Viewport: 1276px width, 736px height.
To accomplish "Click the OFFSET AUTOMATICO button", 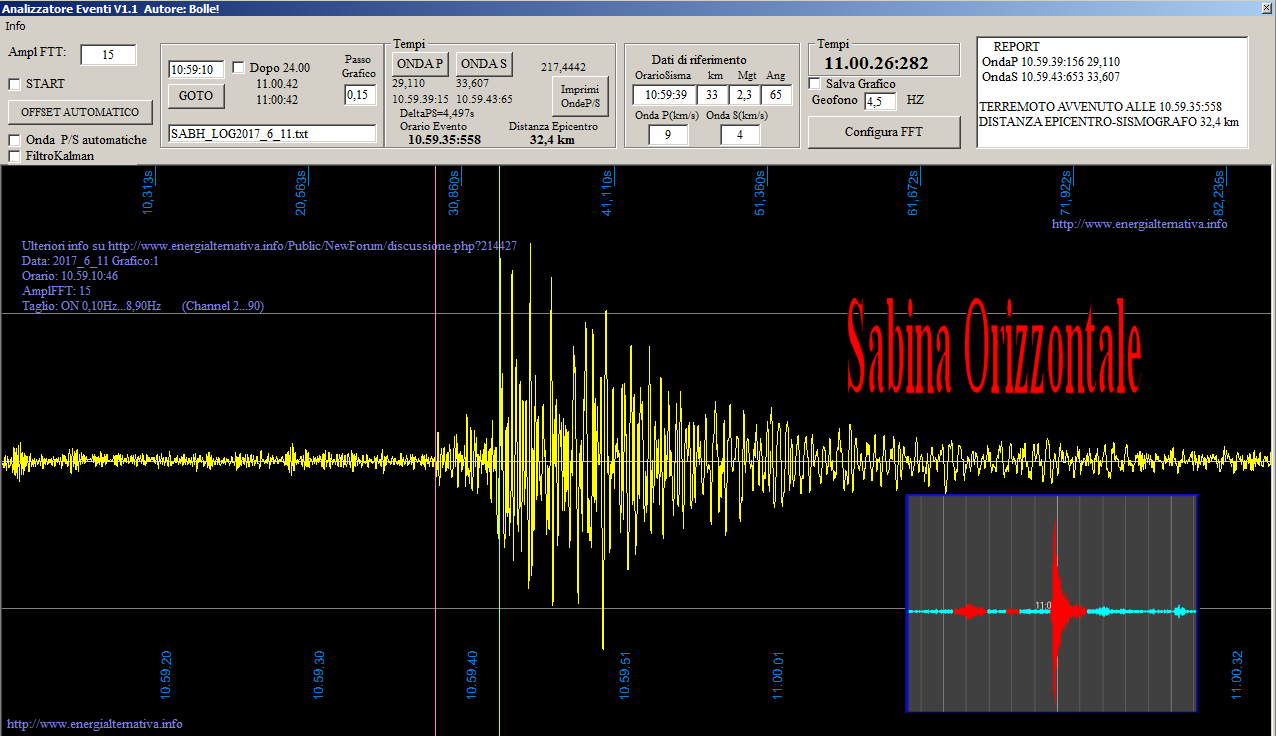I will click(80, 112).
